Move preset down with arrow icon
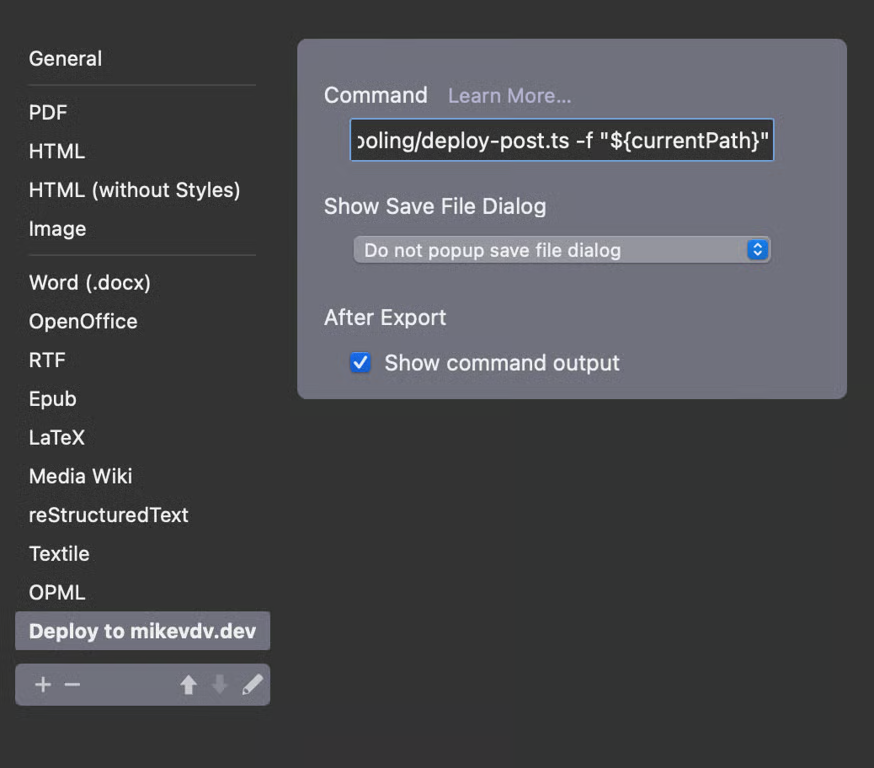Viewport: 874px width, 768px height. pos(220,684)
